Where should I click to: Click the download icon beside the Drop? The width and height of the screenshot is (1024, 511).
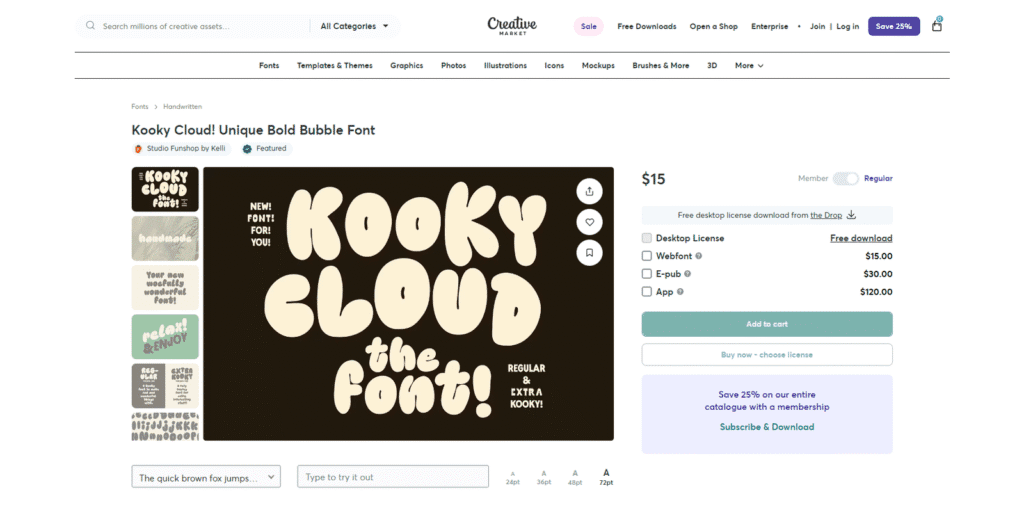click(x=851, y=215)
